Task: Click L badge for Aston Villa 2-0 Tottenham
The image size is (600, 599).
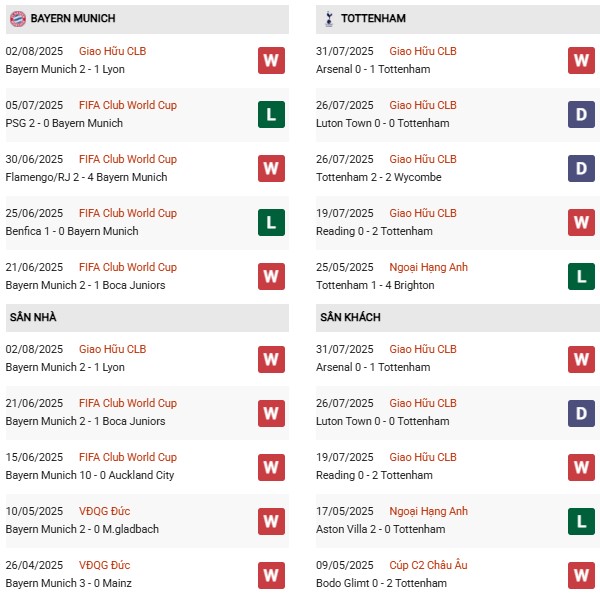Action: (x=581, y=520)
